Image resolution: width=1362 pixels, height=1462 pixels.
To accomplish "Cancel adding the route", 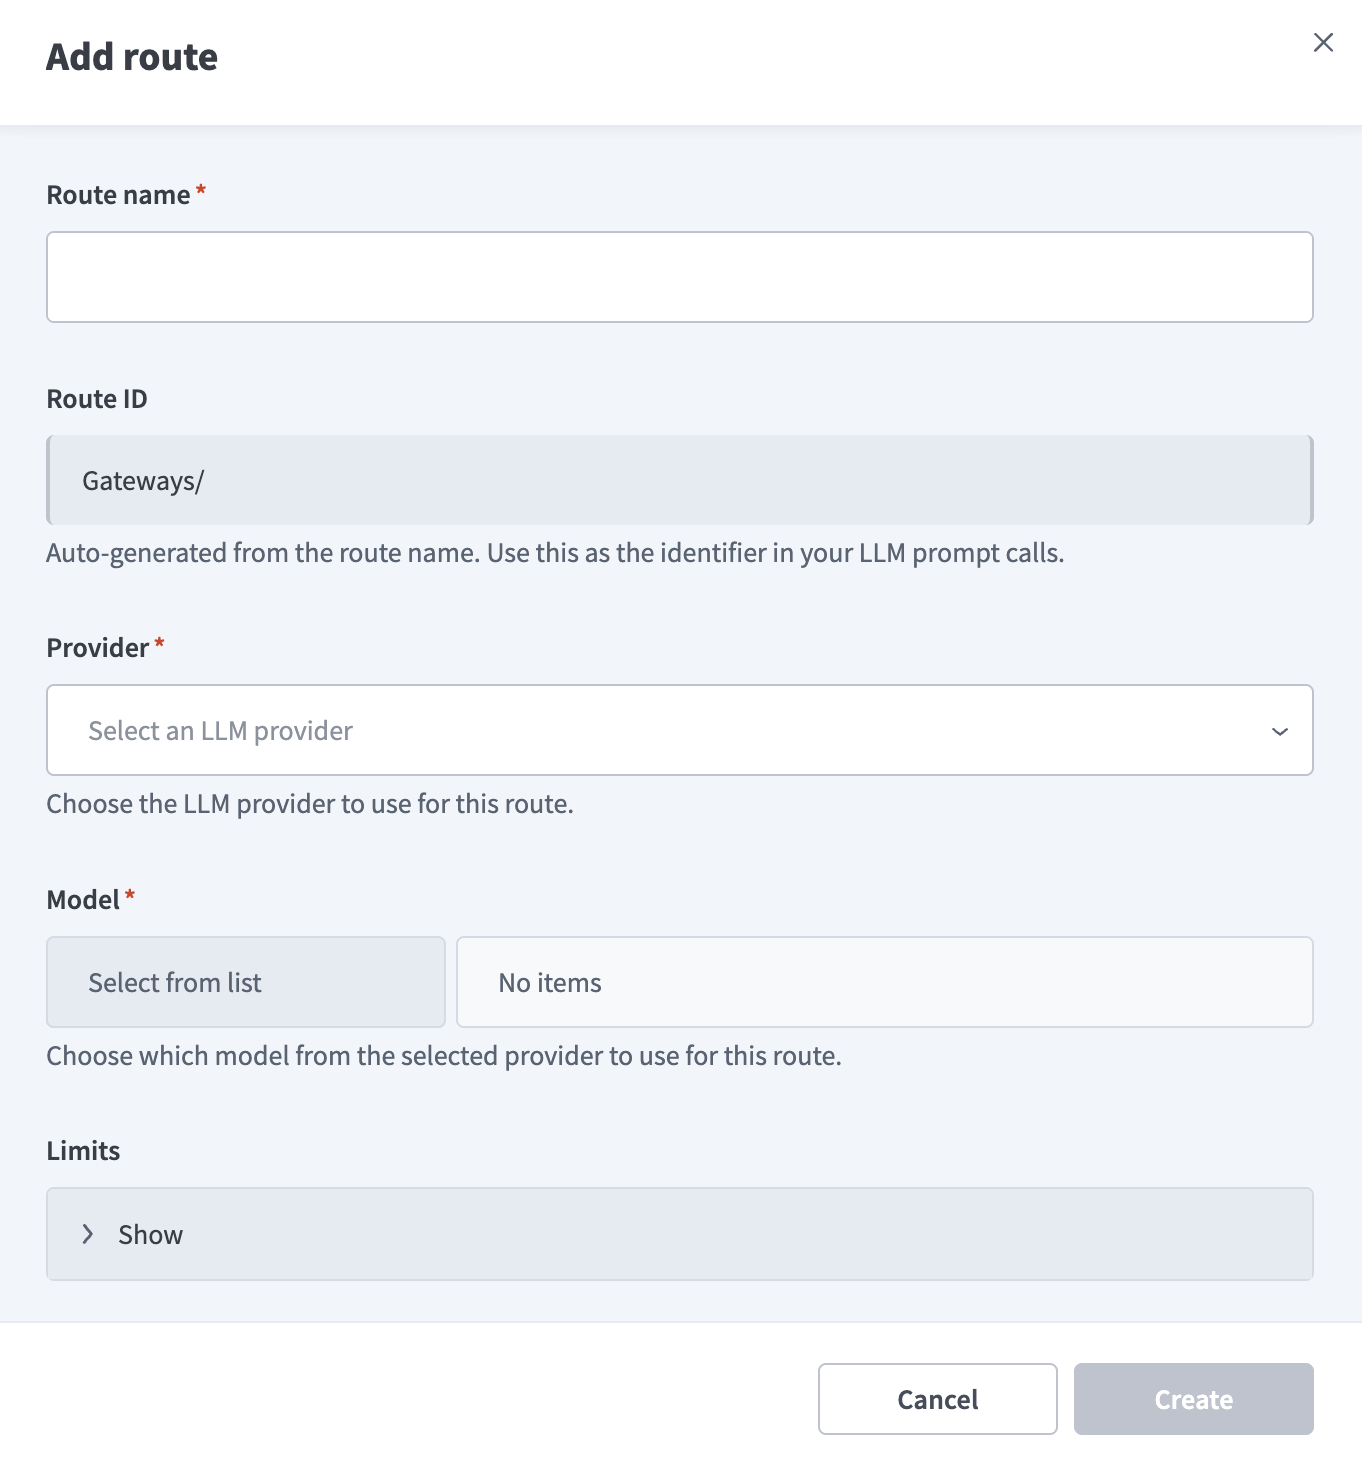I will 938,1399.
